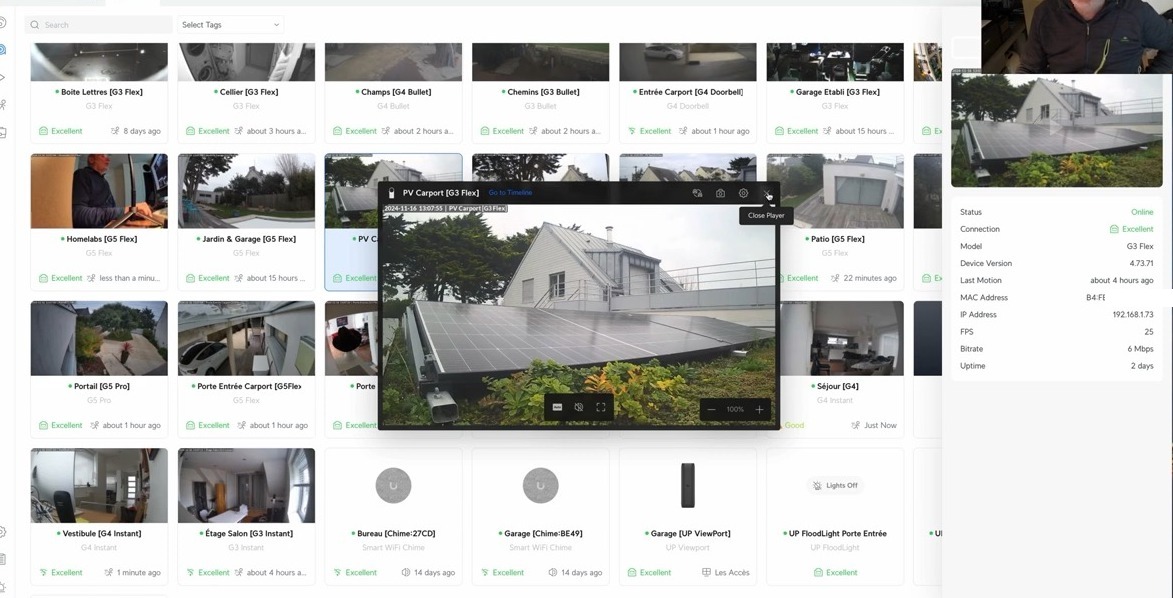Open the Vestibule [G4 Instant] thumbnail
The width and height of the screenshot is (1173, 598).
coord(99,486)
